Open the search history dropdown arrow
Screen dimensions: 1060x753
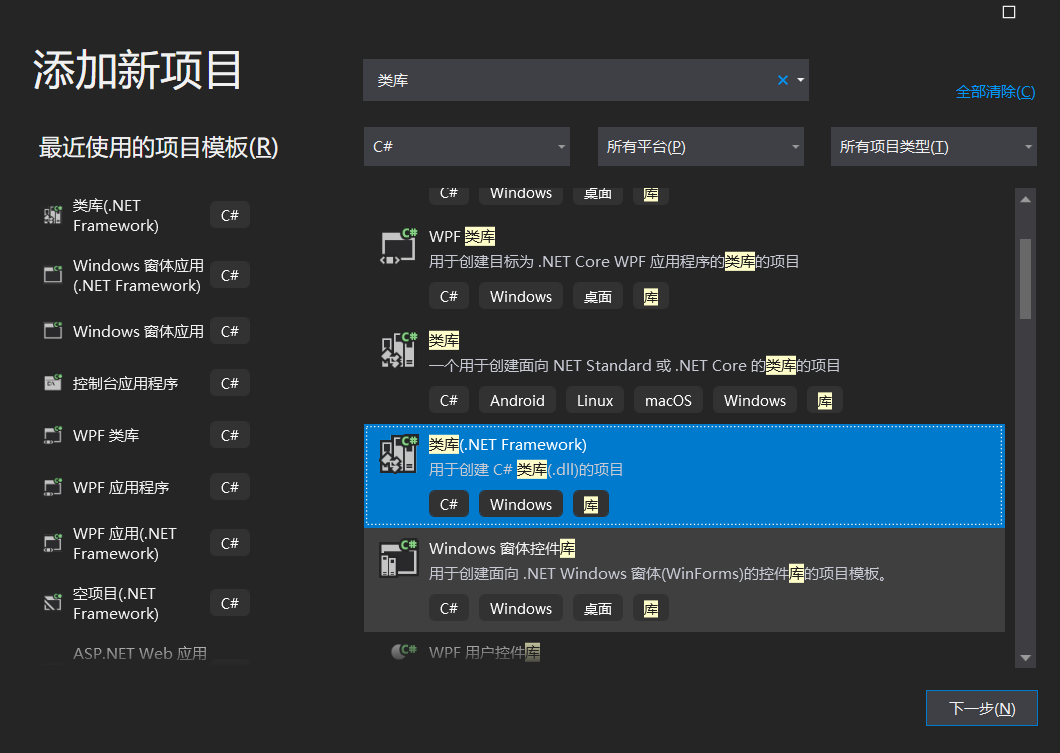(x=800, y=80)
